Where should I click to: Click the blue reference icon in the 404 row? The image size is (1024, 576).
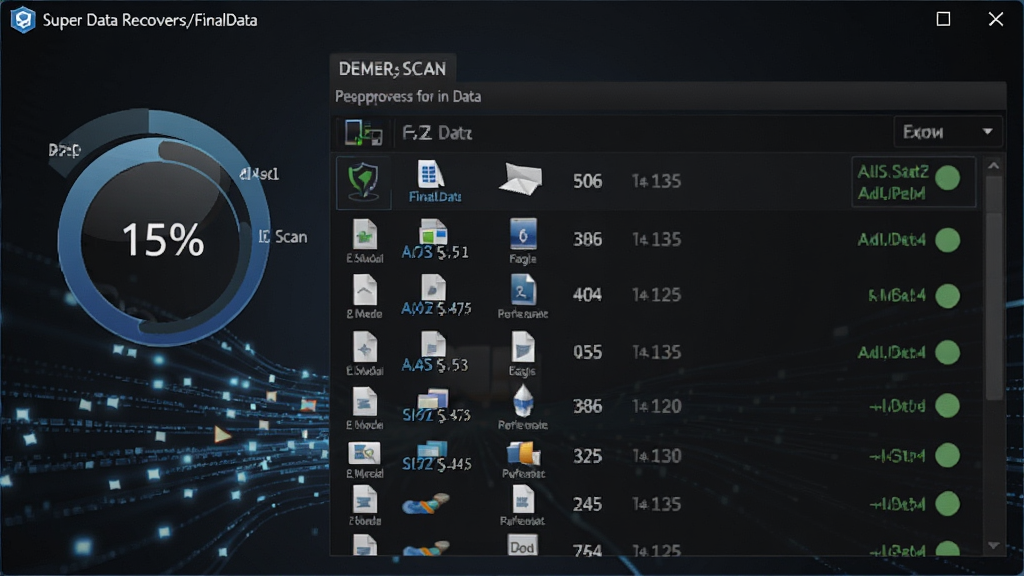(x=522, y=290)
